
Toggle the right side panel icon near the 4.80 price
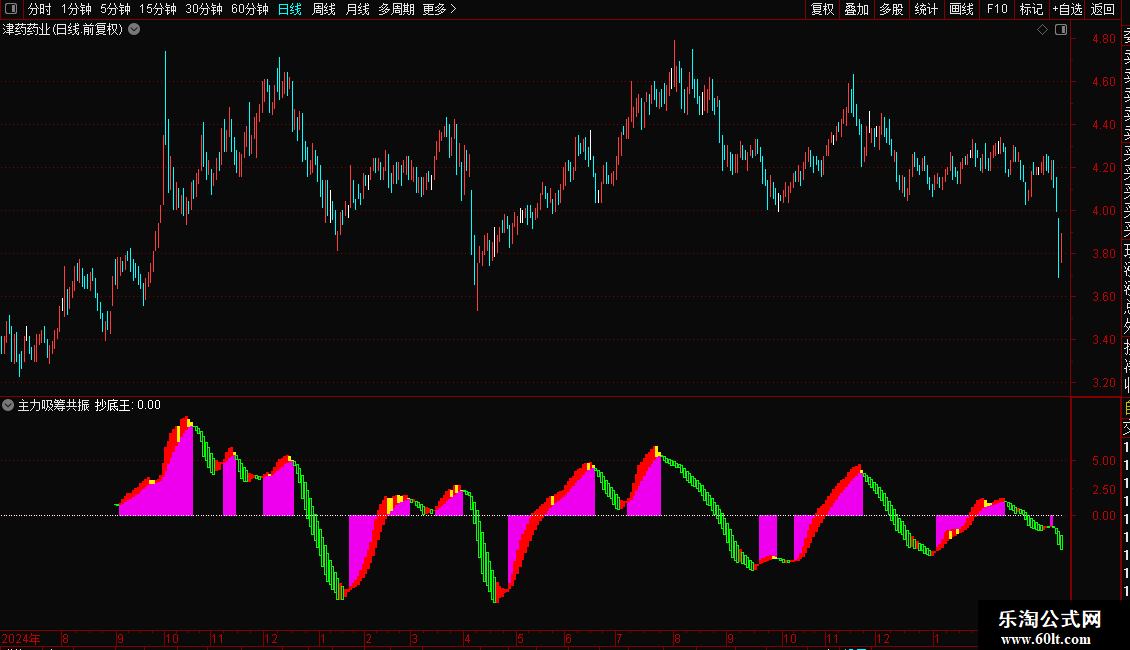point(1061,30)
